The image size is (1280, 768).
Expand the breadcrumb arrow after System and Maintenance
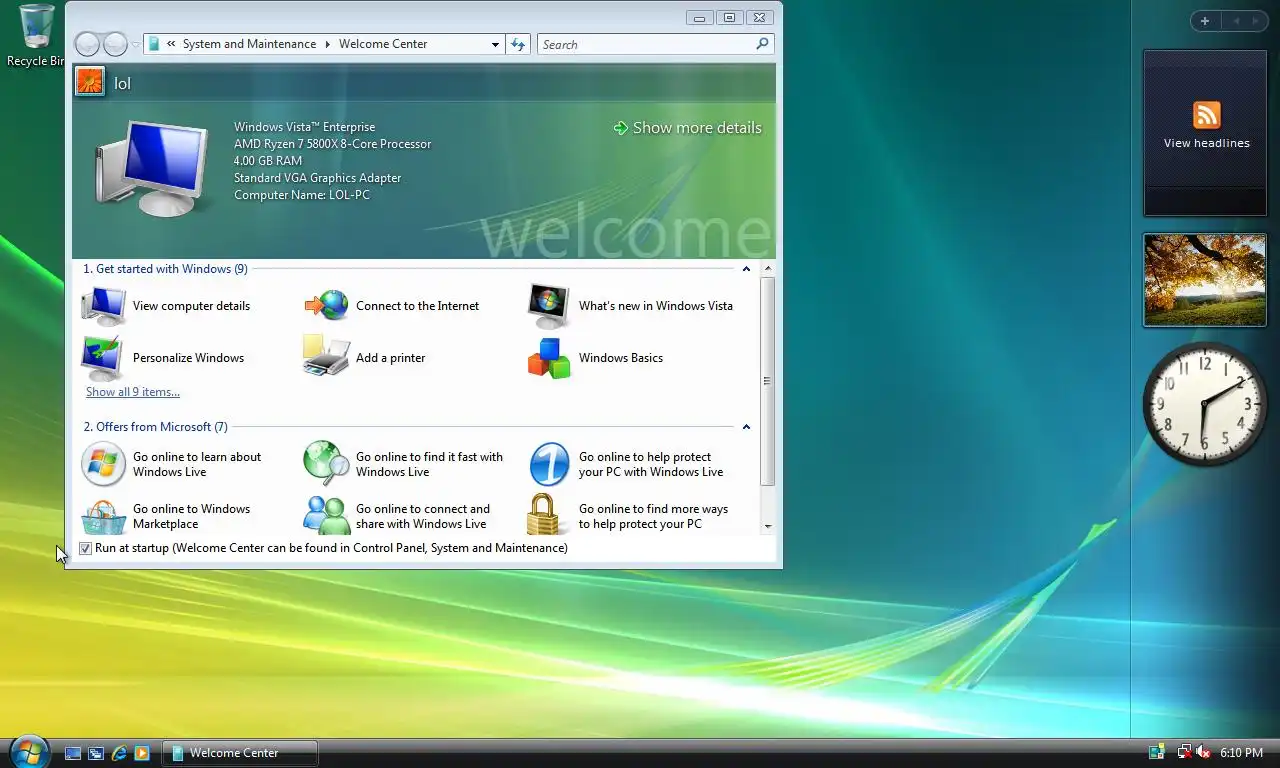(327, 44)
